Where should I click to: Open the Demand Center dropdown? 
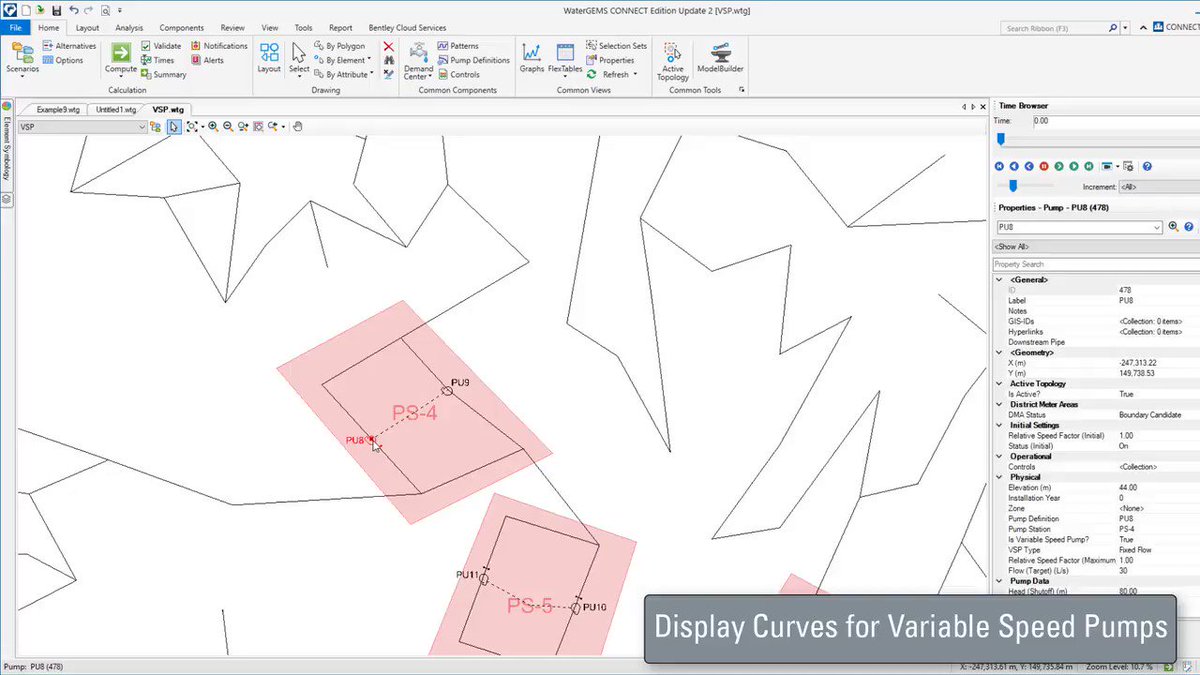pyautogui.click(x=418, y=59)
